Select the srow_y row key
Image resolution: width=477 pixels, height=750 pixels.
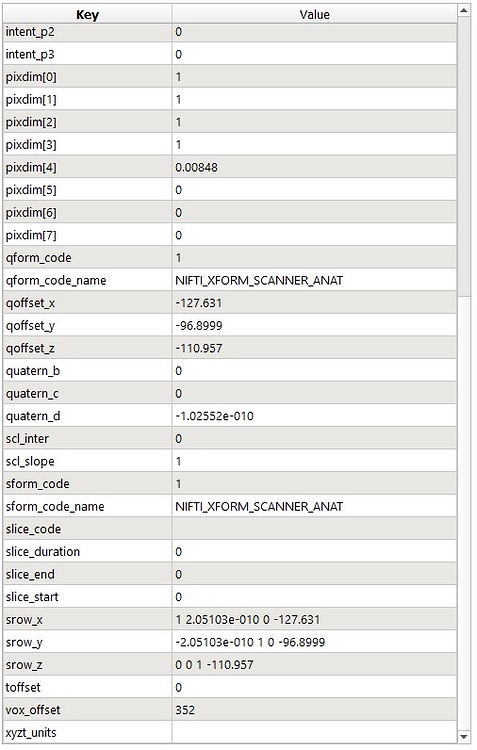87,642
